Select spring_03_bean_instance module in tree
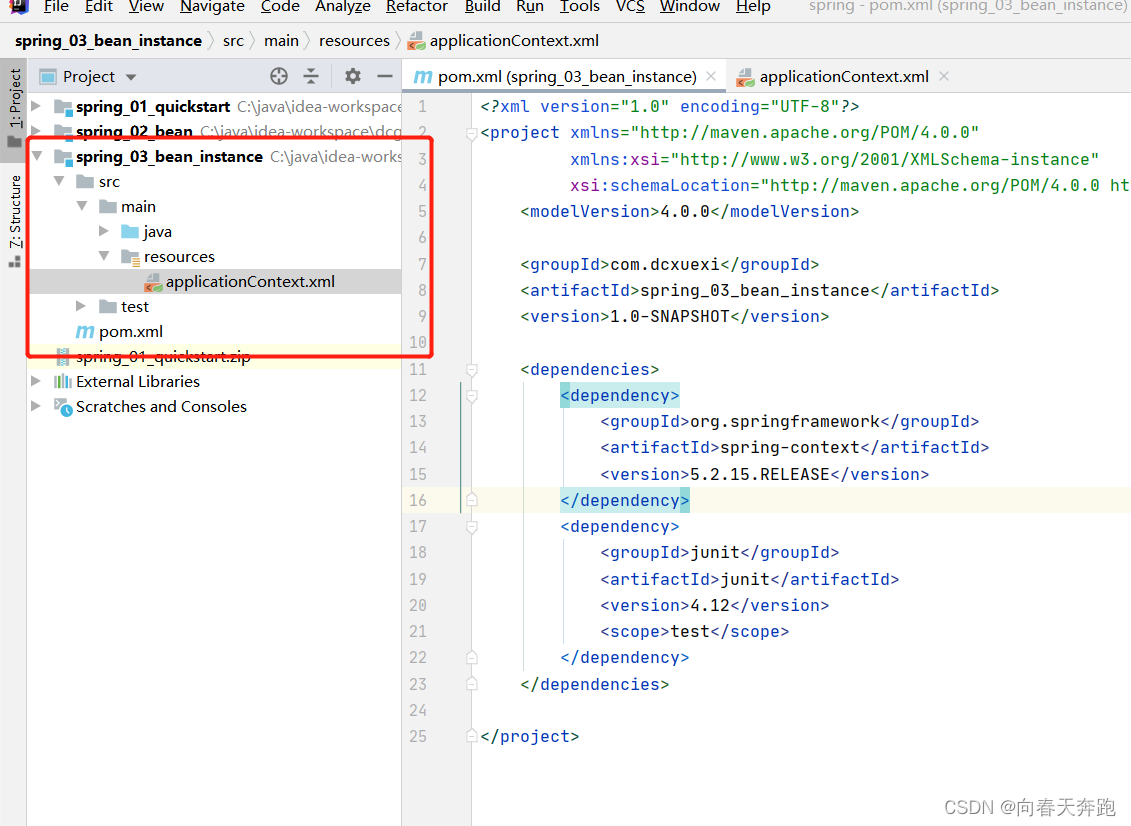1131x826 pixels. coord(170,157)
